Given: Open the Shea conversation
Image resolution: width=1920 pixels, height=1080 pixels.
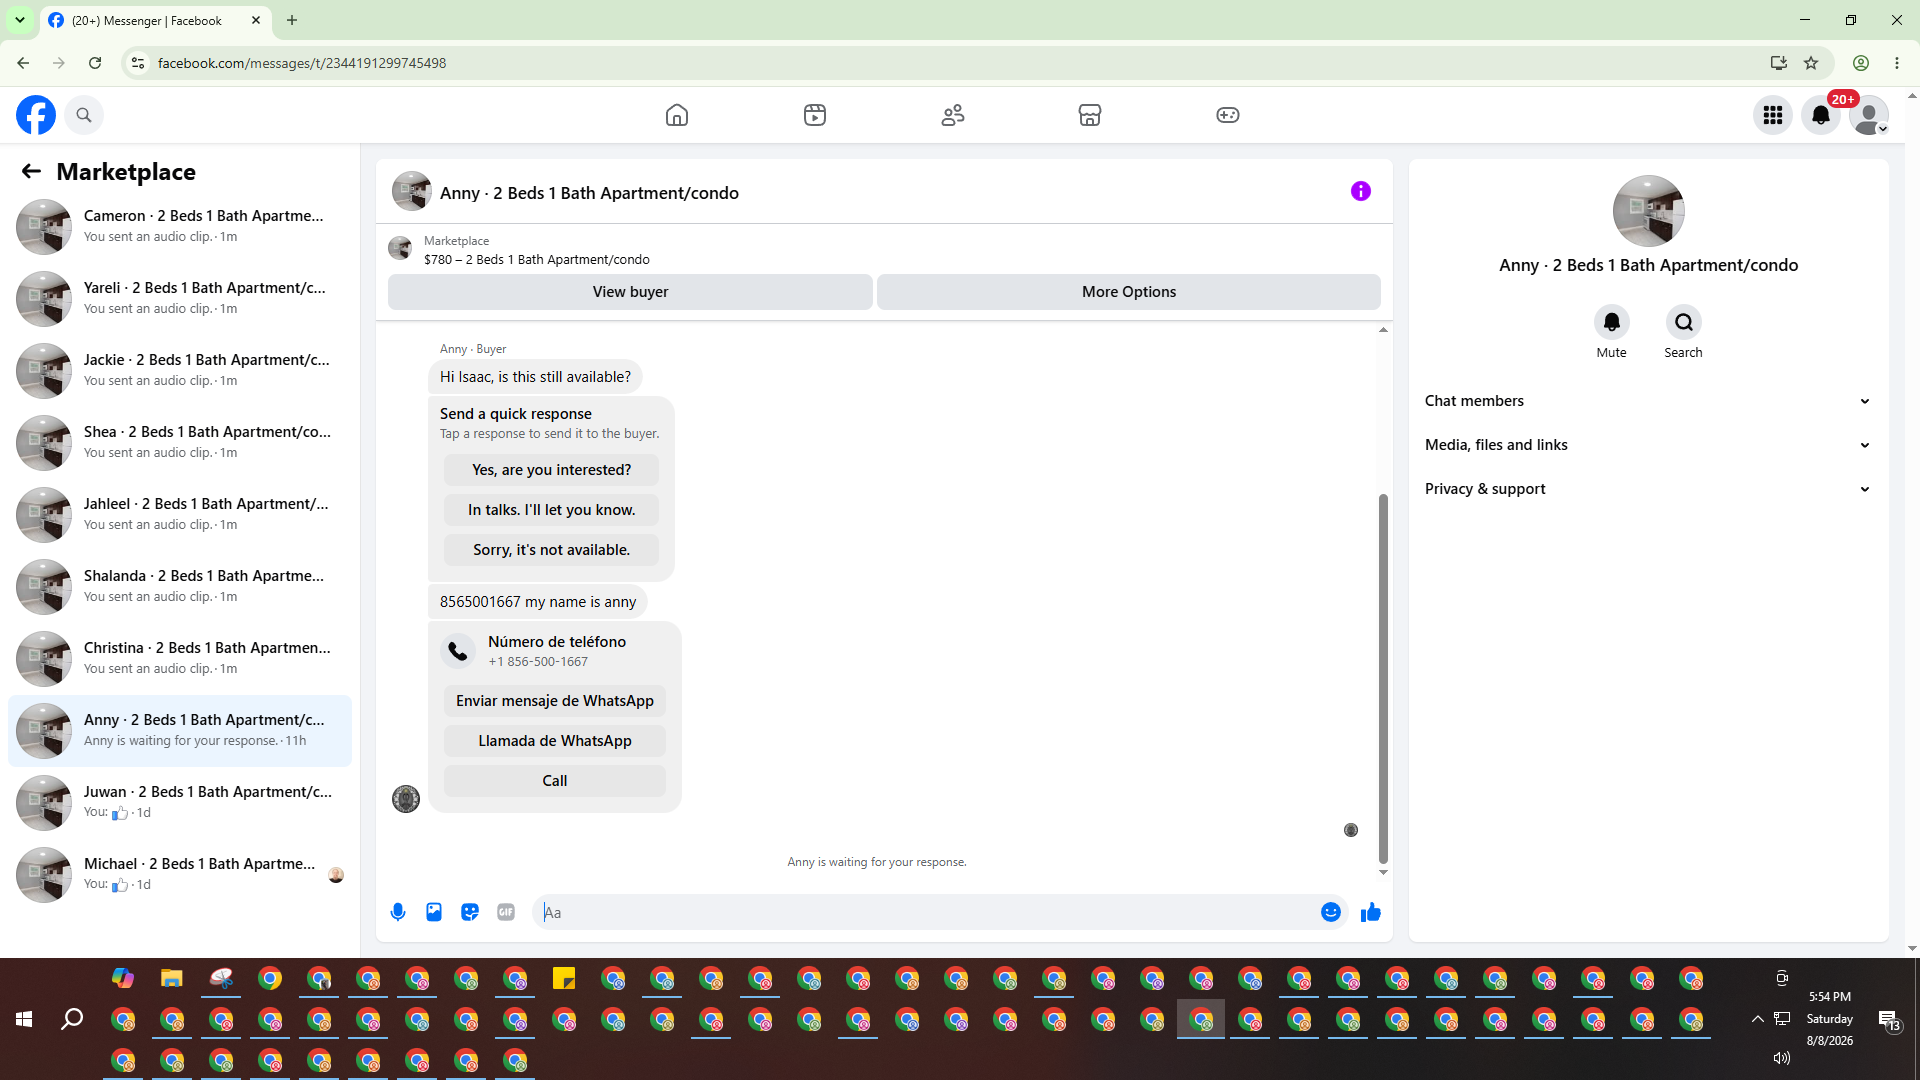Looking at the screenshot, I should pos(180,443).
